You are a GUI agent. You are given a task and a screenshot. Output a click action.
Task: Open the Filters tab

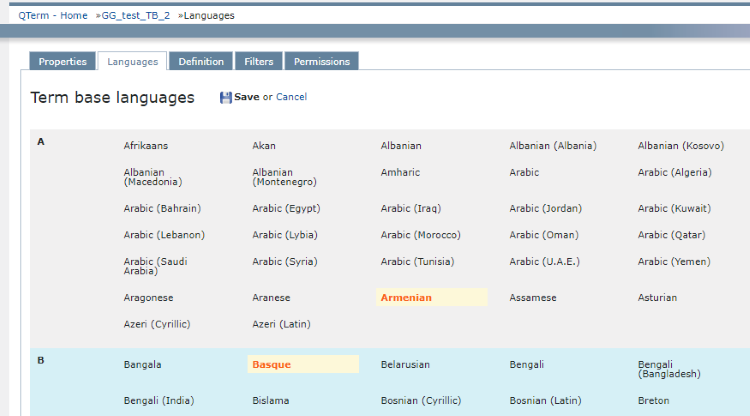[258, 62]
